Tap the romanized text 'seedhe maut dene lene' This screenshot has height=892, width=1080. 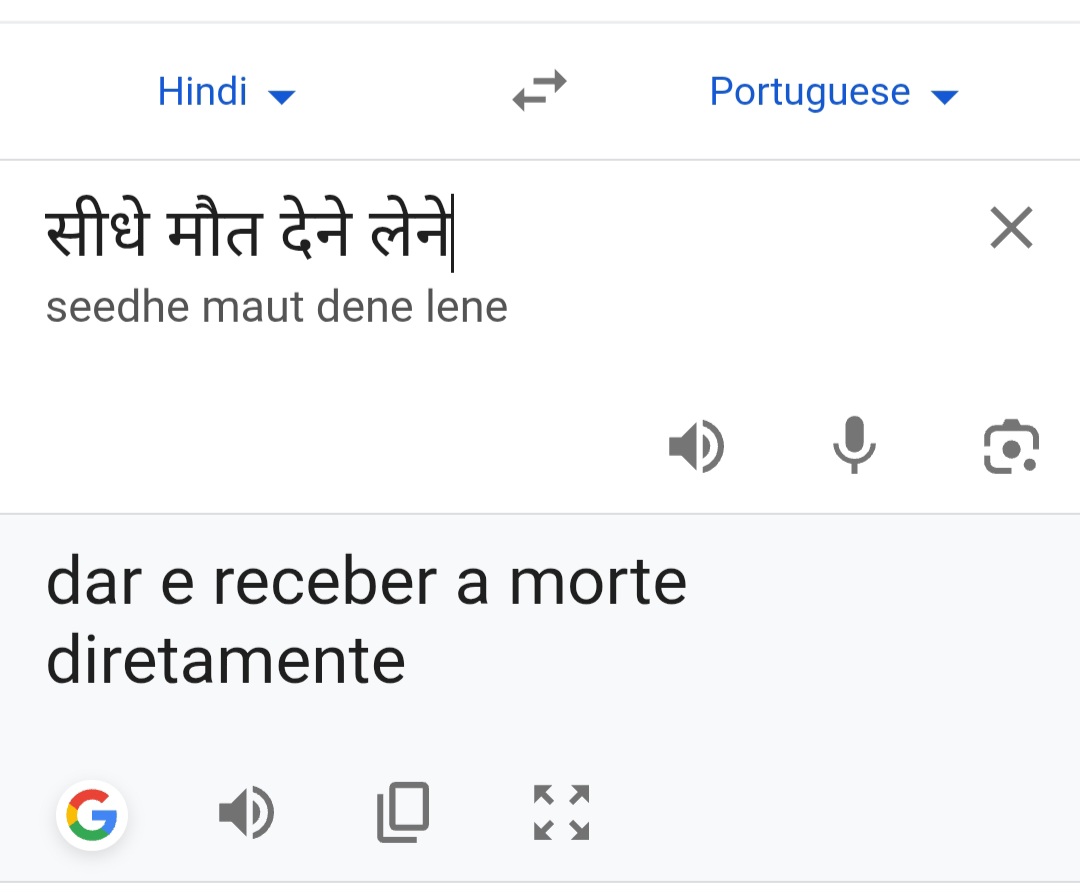[x=277, y=307]
